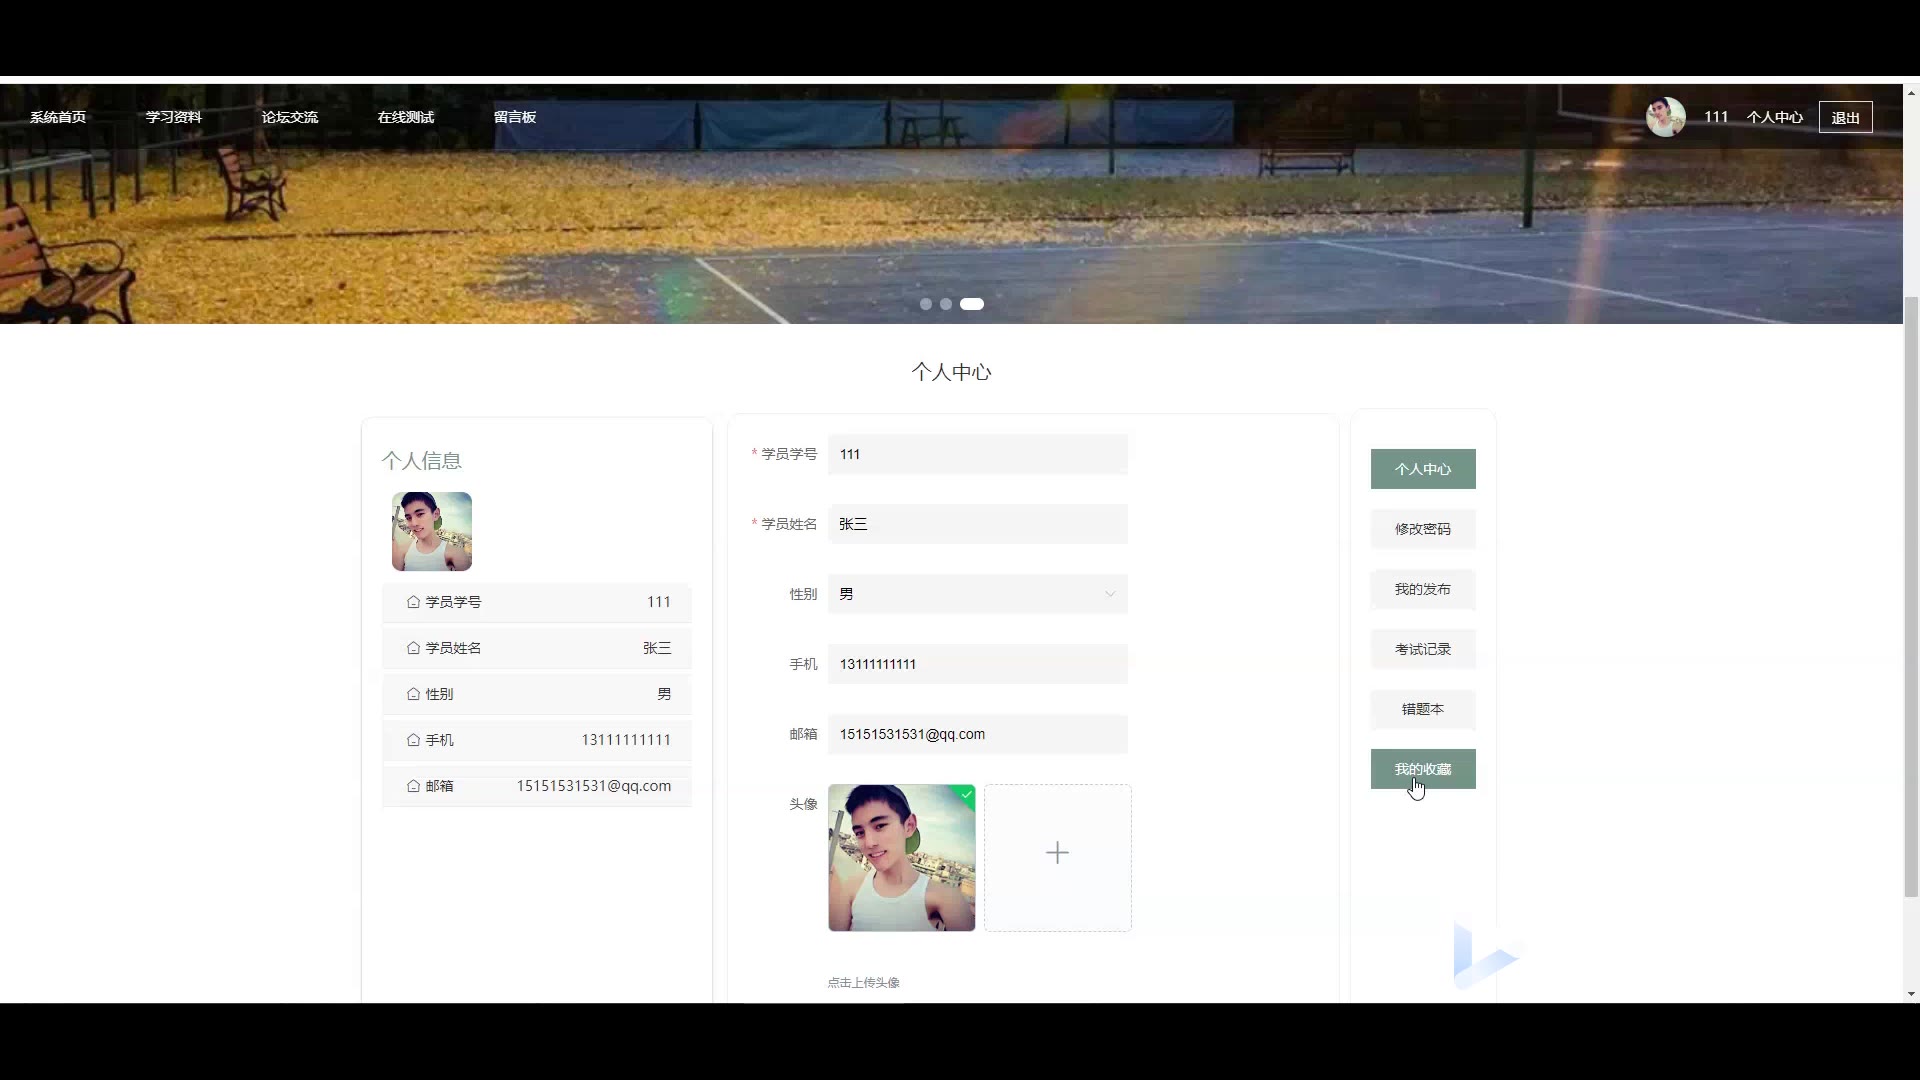Click the home icon beside 学员姓名 row

[x=413, y=648]
